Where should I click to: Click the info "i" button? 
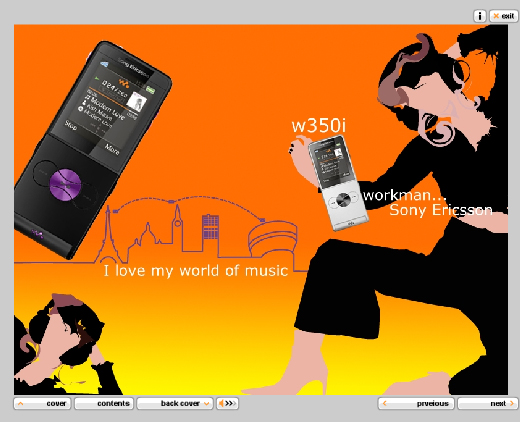pos(480,16)
